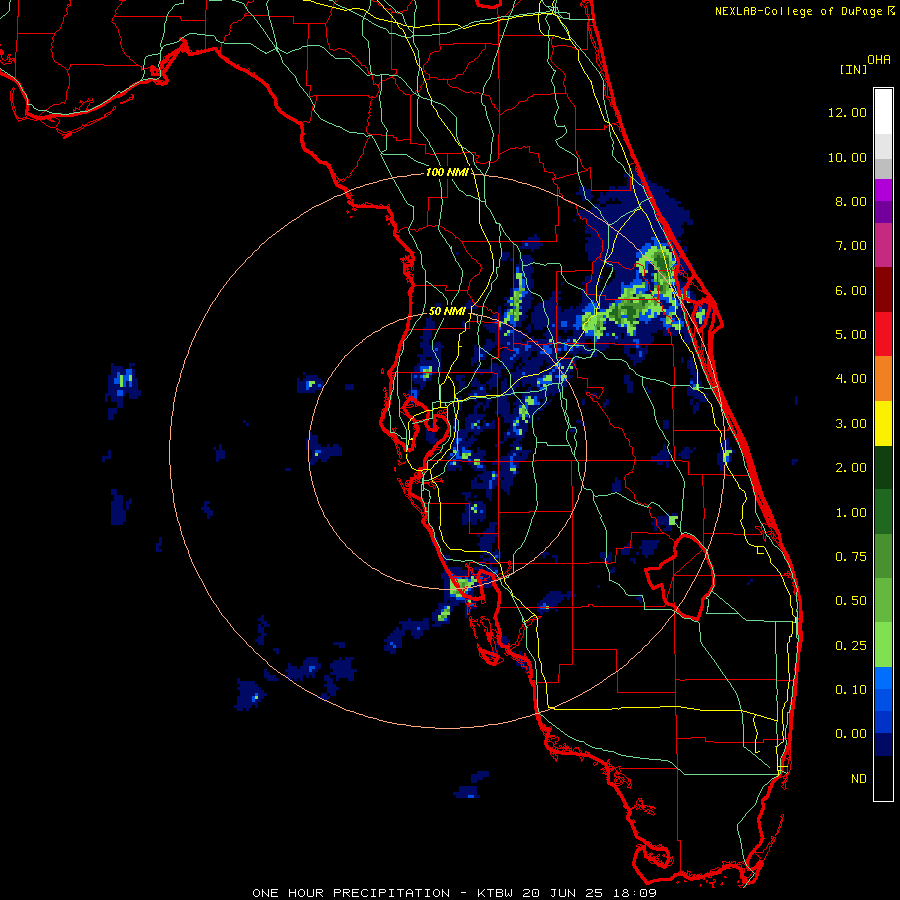This screenshot has height=900, width=900.
Task: Pick the magenta swatch in the legend
Action: (x=883, y=190)
